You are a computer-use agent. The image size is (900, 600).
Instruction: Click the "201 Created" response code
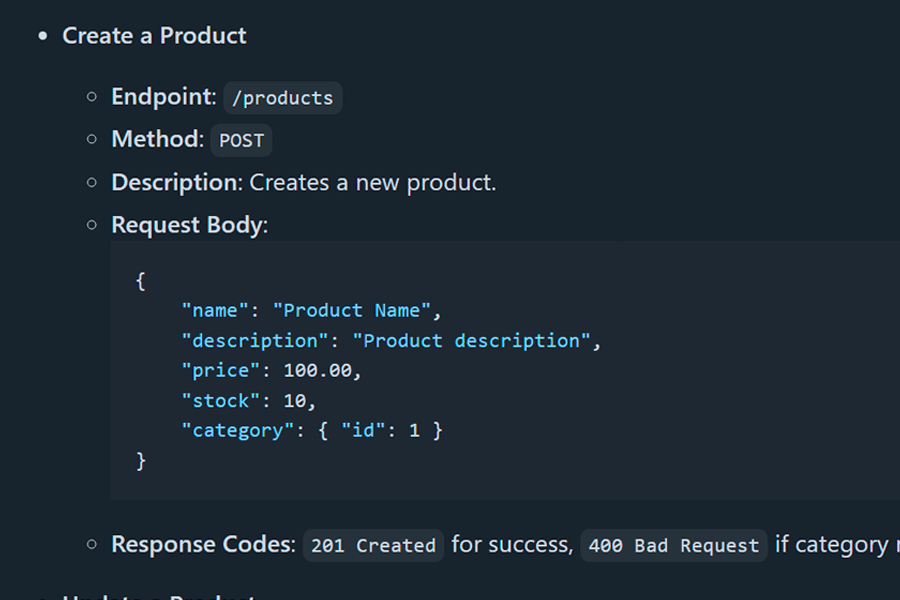coord(373,545)
